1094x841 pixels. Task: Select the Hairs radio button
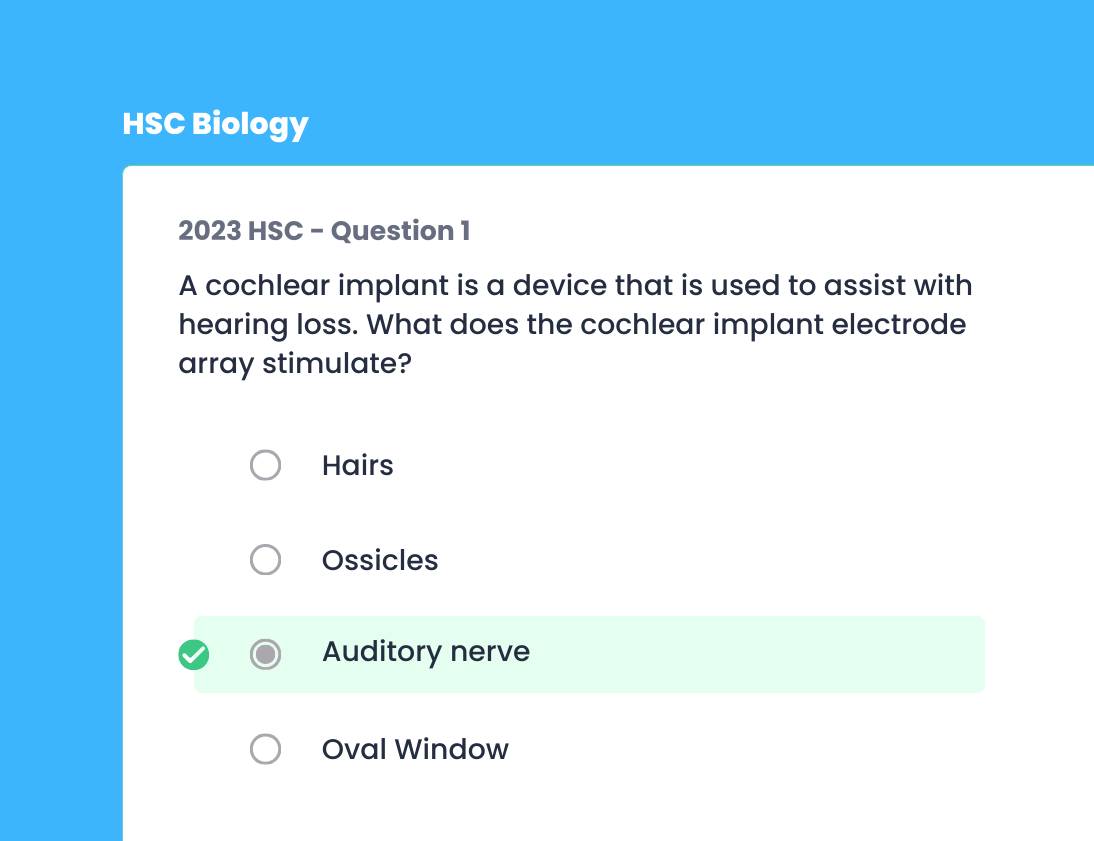pyautogui.click(x=265, y=465)
